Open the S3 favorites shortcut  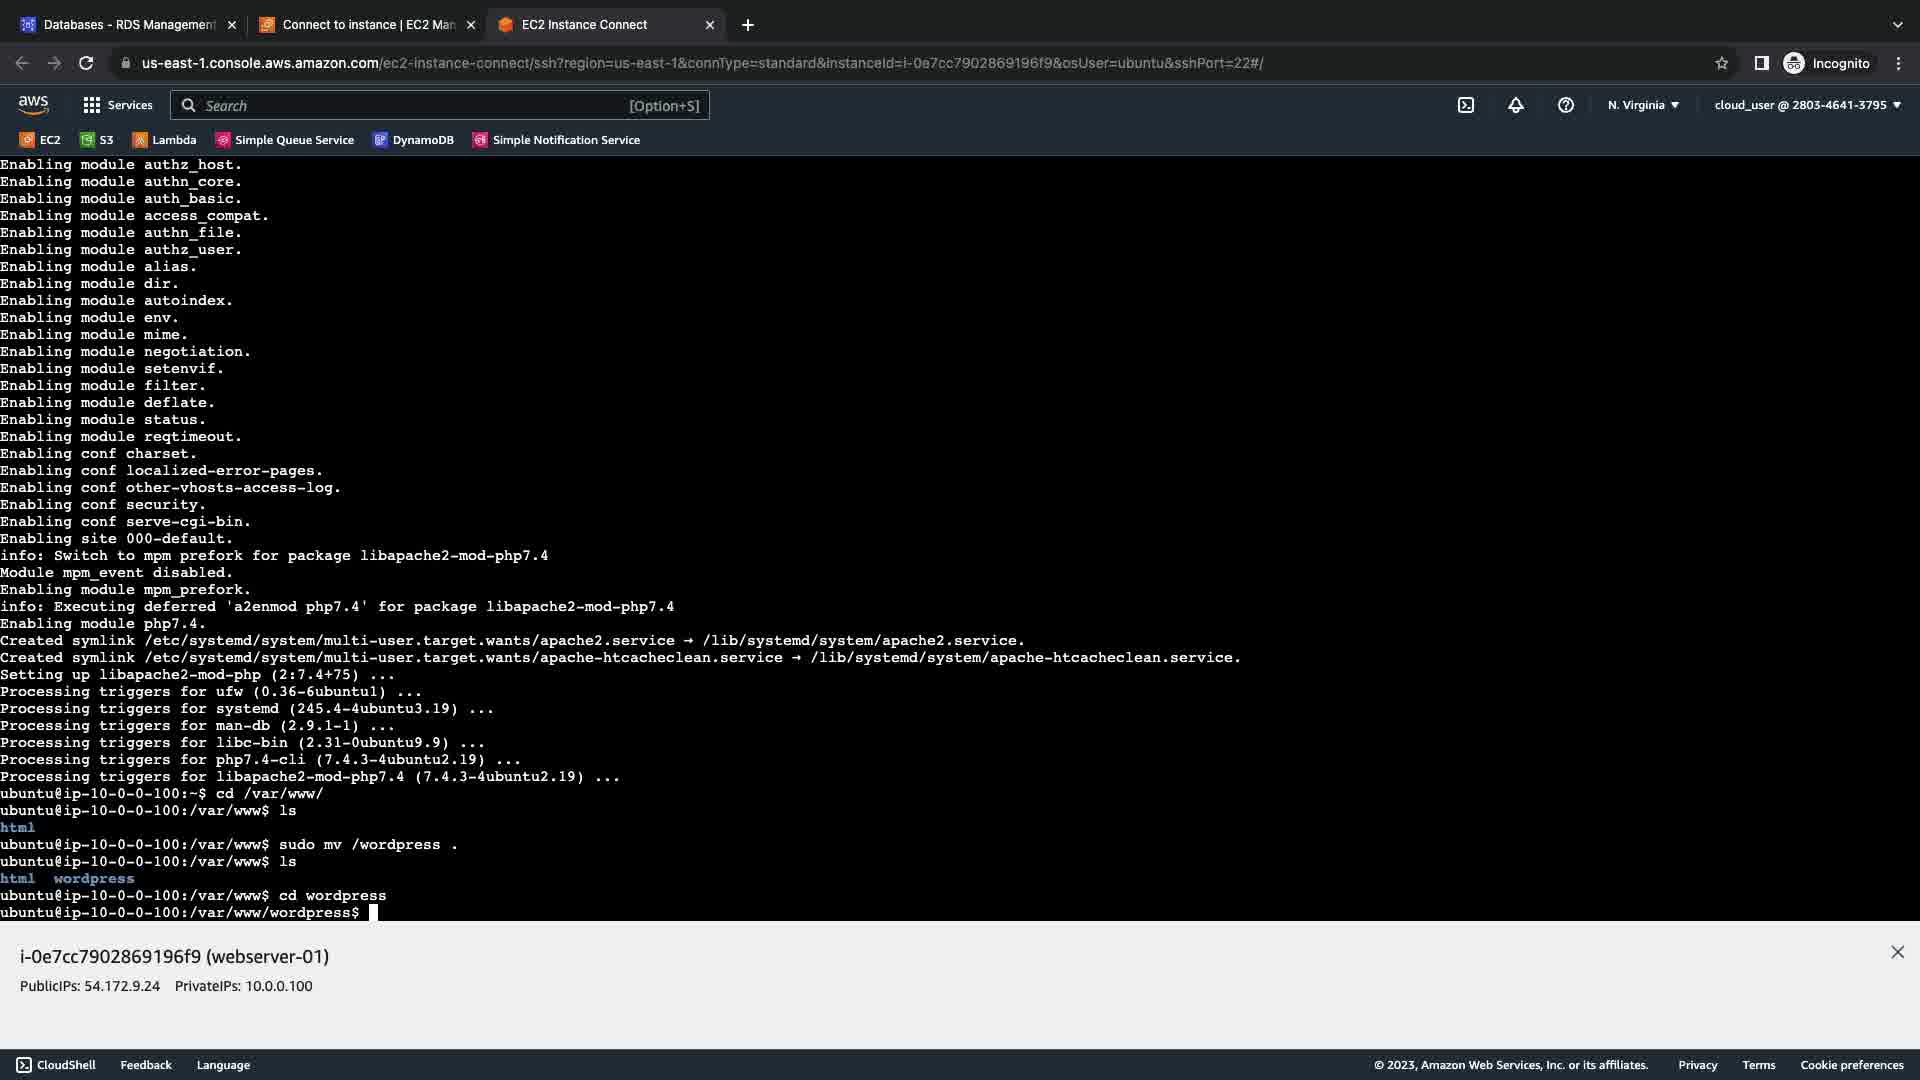point(96,140)
